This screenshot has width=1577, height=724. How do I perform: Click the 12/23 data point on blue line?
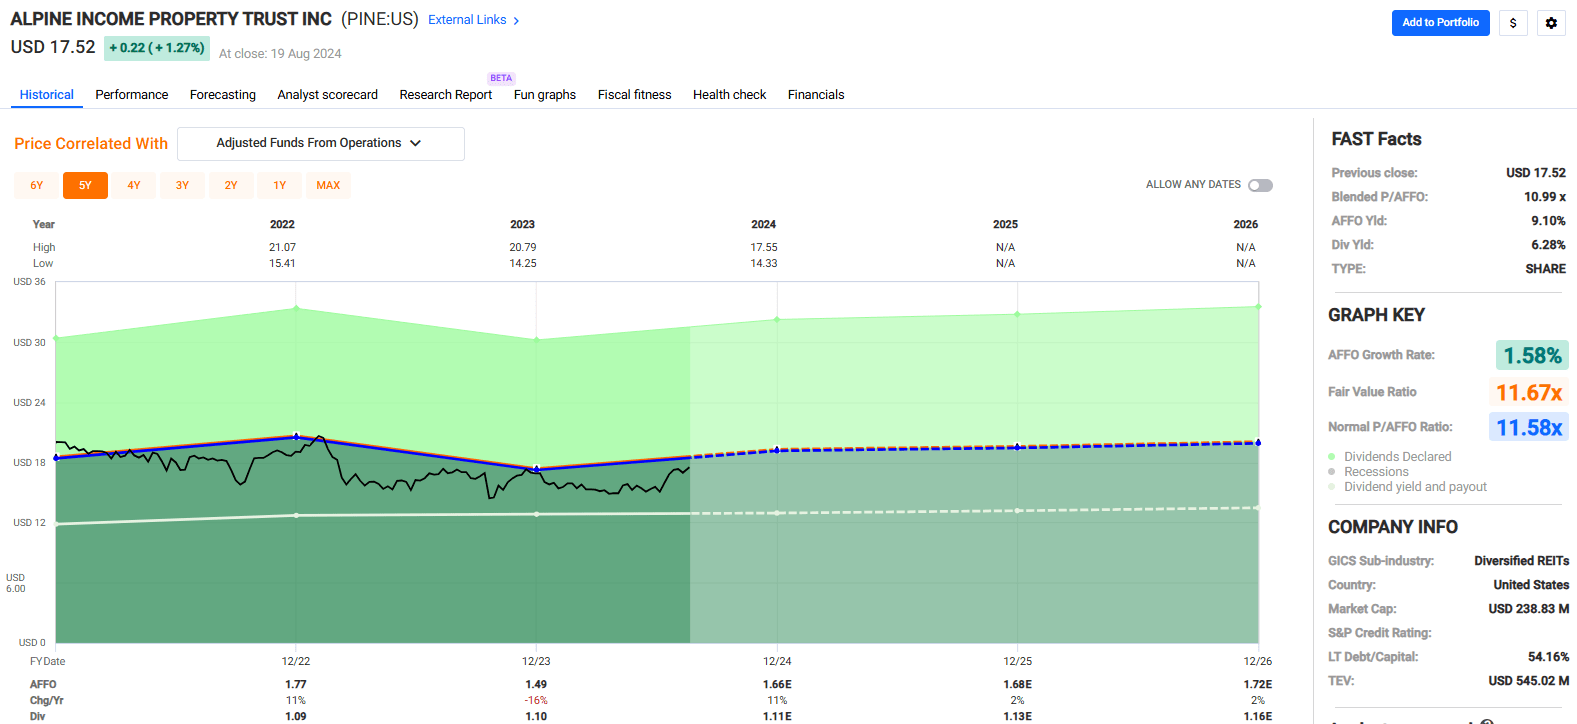click(537, 469)
